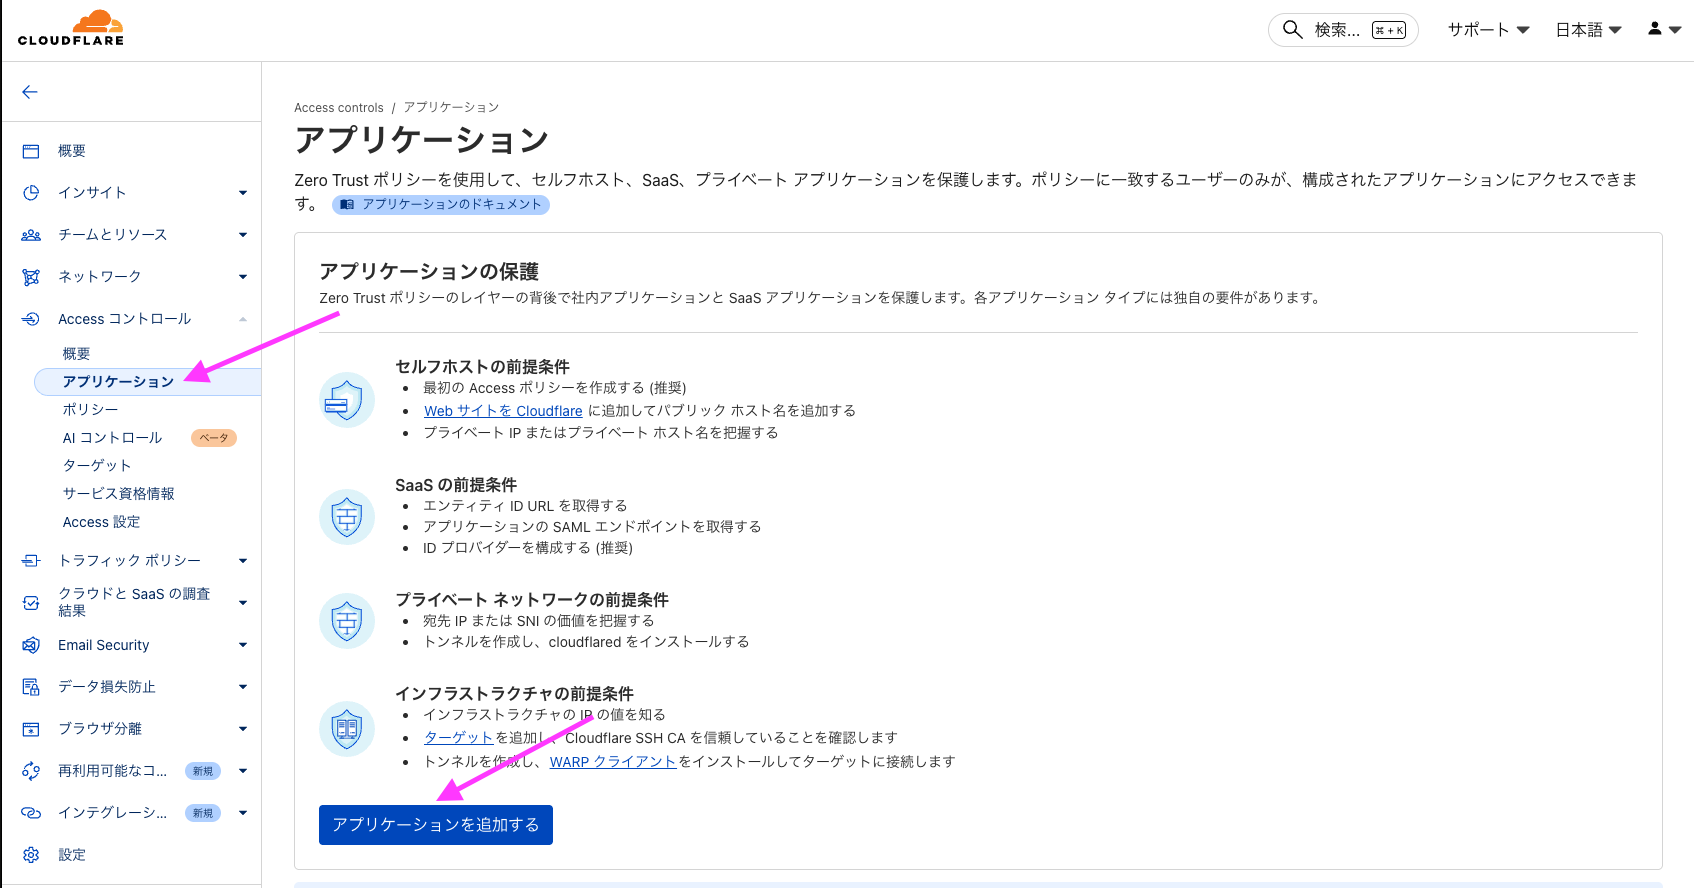Click the インフラストラクチャの前提条件 heading
Screen dimensions: 1694x888
click(514, 694)
